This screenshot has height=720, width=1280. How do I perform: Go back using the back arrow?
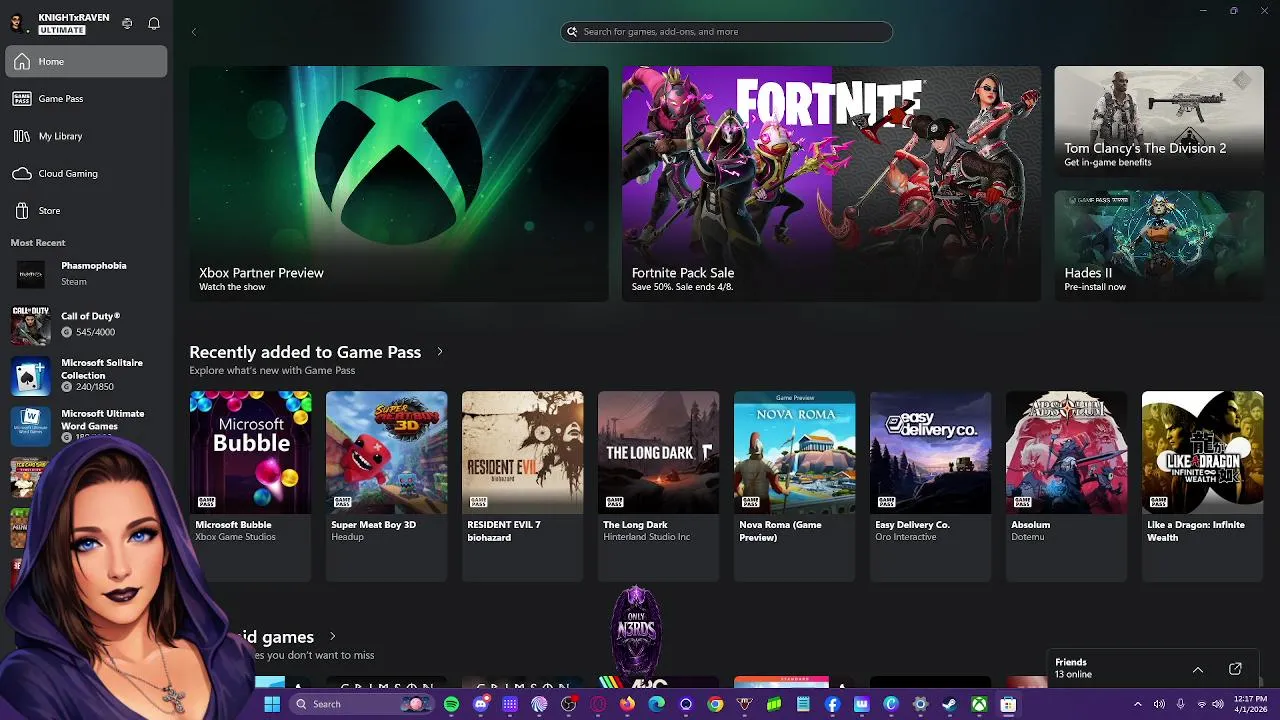click(194, 32)
